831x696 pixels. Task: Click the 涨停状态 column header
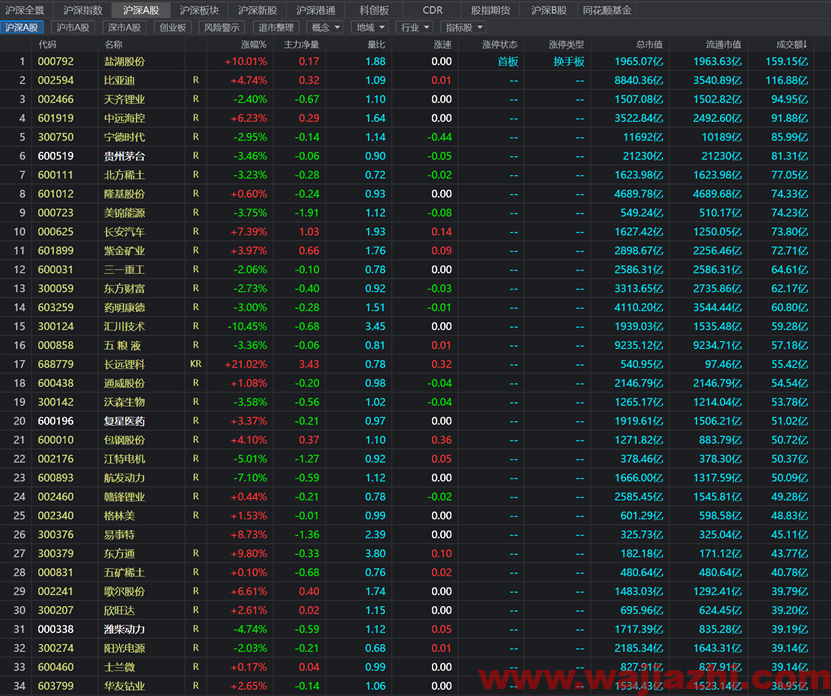[x=499, y=45]
